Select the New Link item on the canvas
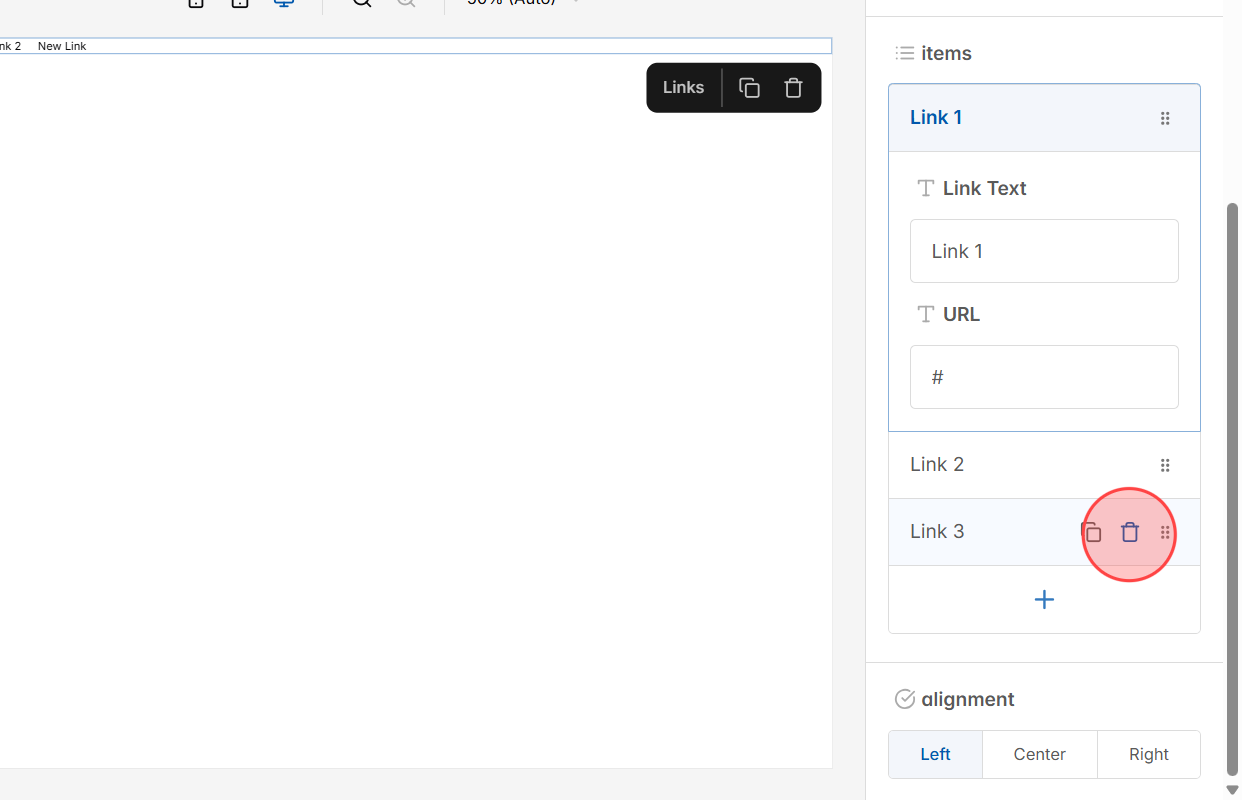 click(x=61, y=45)
